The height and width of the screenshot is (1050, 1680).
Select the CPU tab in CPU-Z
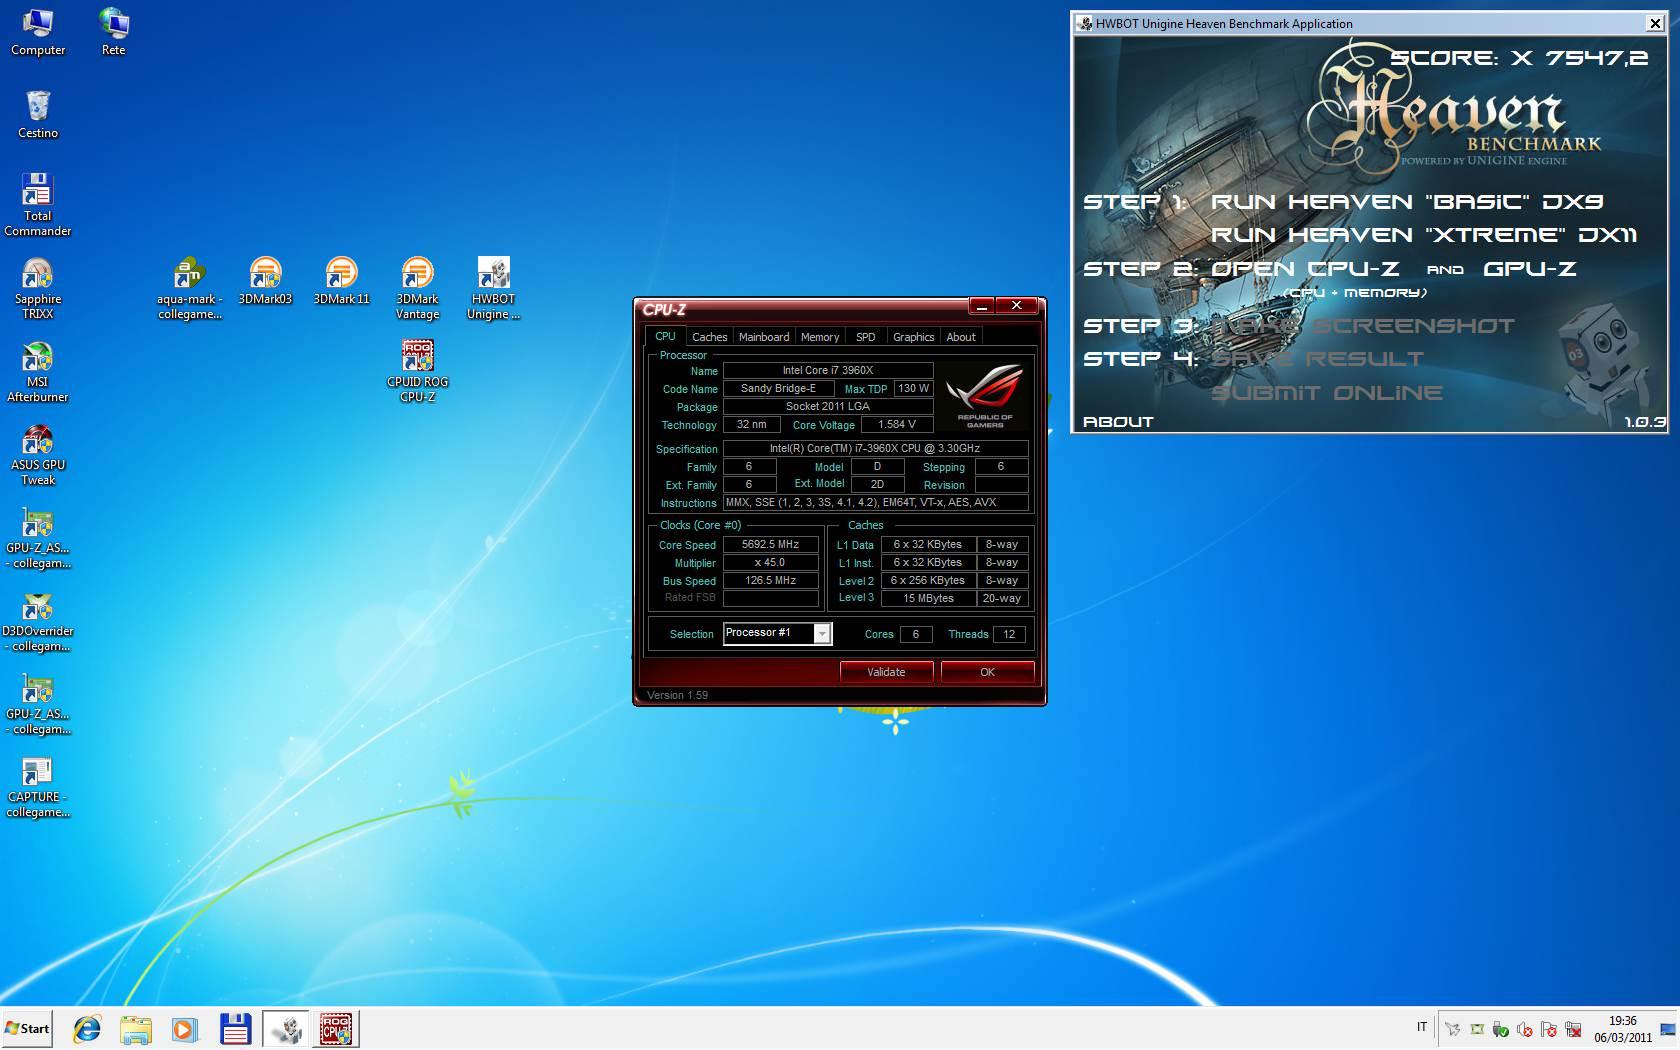tap(665, 337)
